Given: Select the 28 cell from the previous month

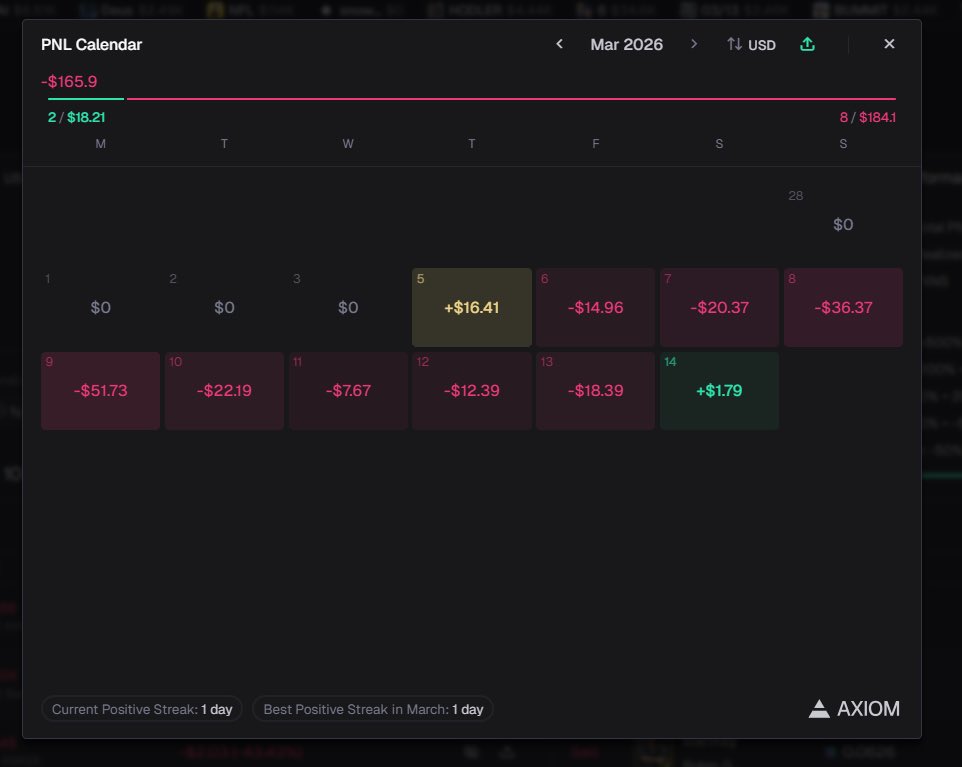Looking at the screenshot, I should coord(843,224).
